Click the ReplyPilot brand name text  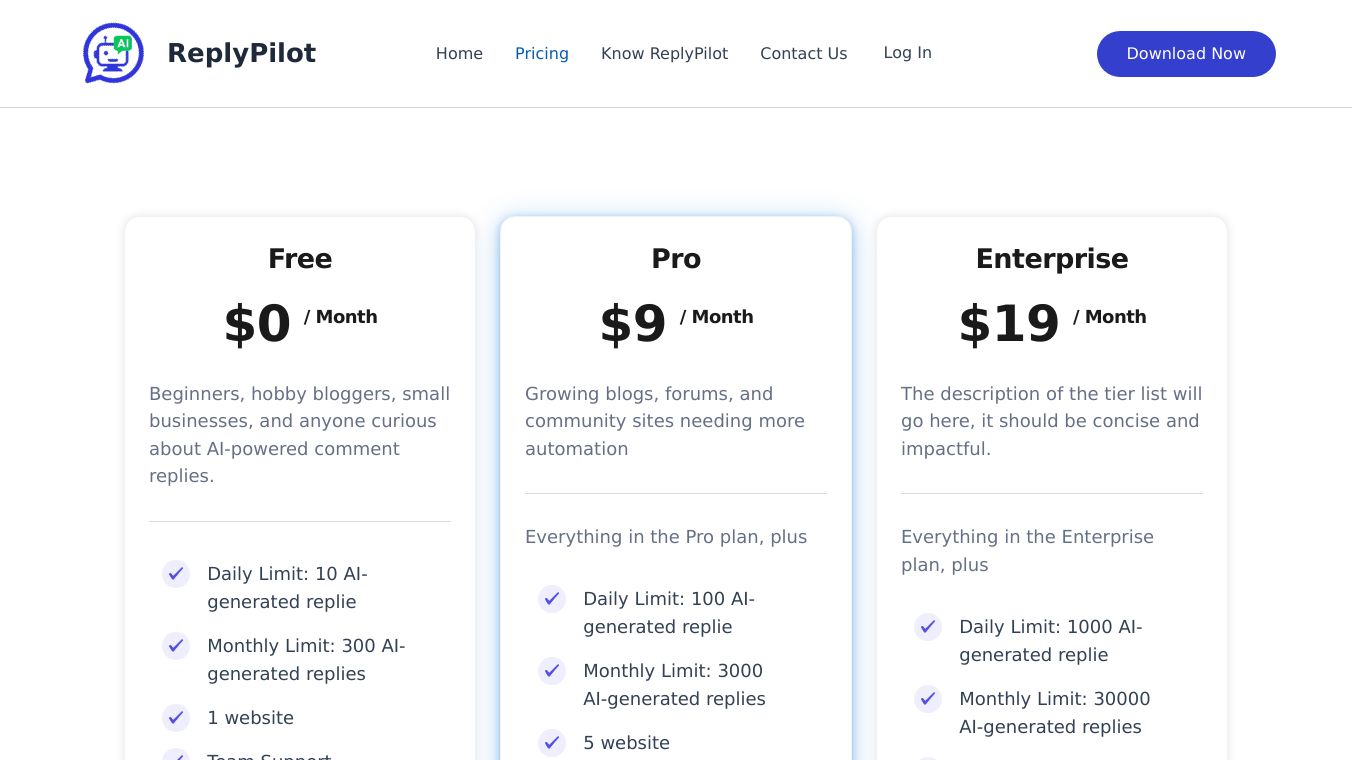241,53
